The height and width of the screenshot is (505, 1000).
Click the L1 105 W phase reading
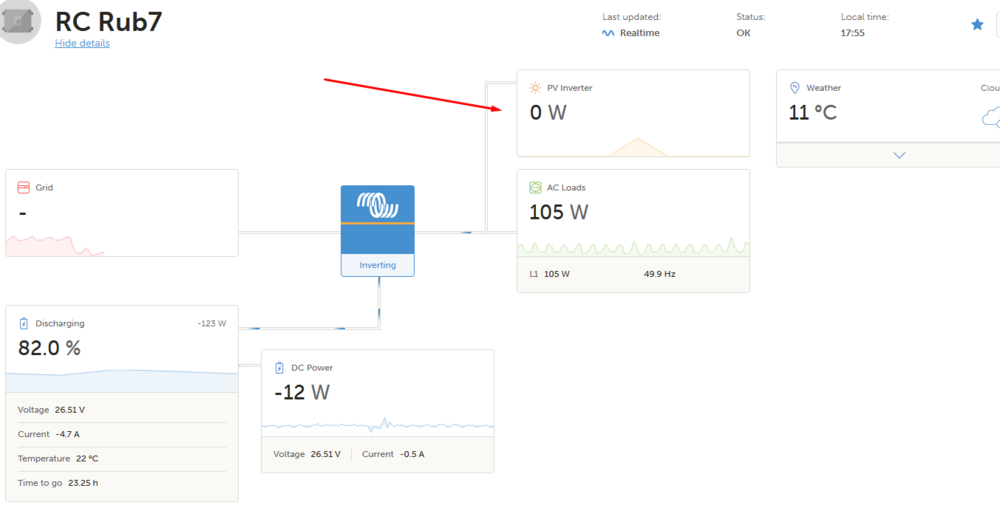click(549, 274)
